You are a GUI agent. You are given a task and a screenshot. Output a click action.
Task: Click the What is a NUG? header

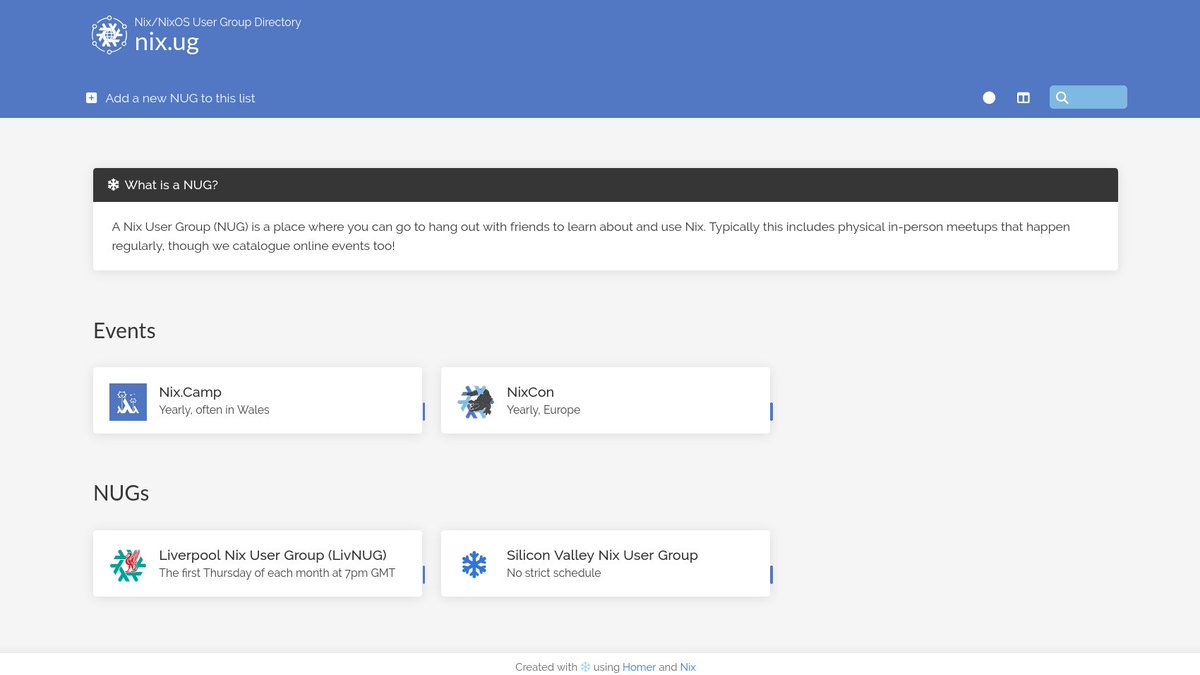tap(605, 185)
